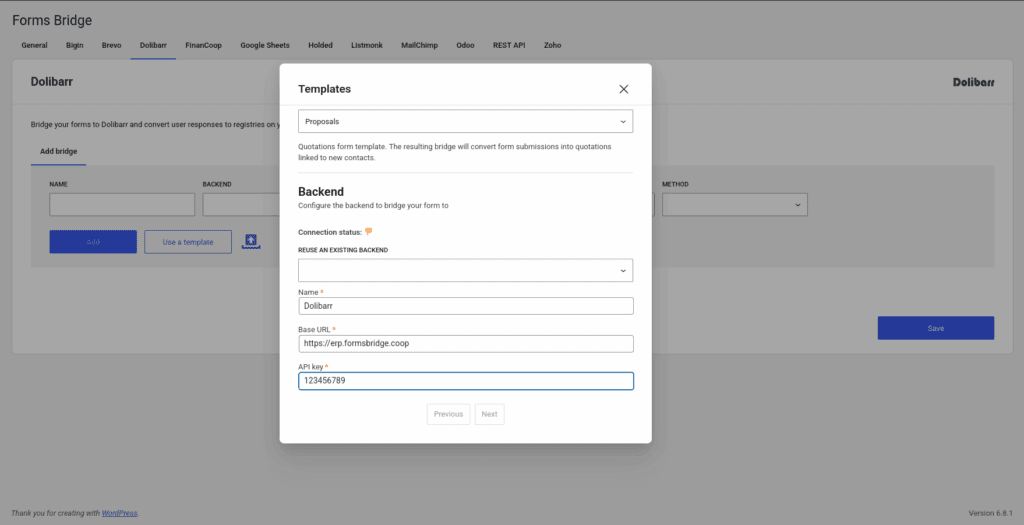
Task: Open the WordPress footer link
Action: 120,513
